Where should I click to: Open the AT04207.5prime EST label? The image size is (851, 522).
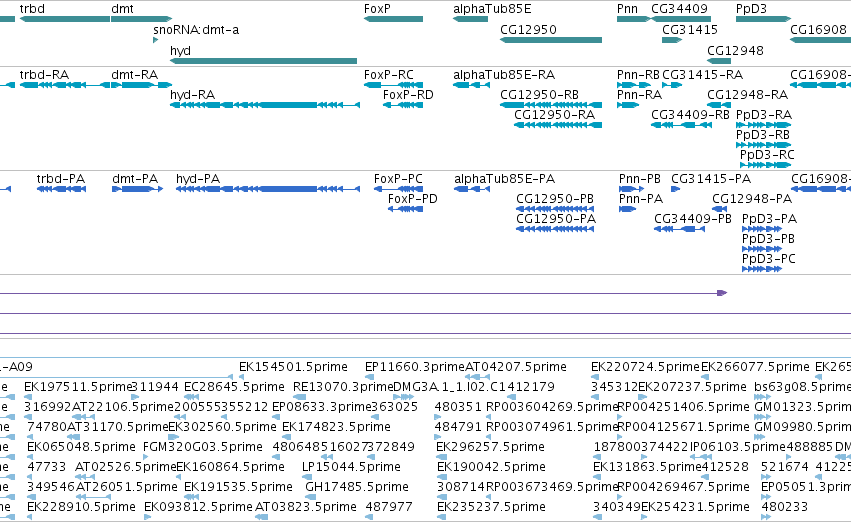(516, 367)
